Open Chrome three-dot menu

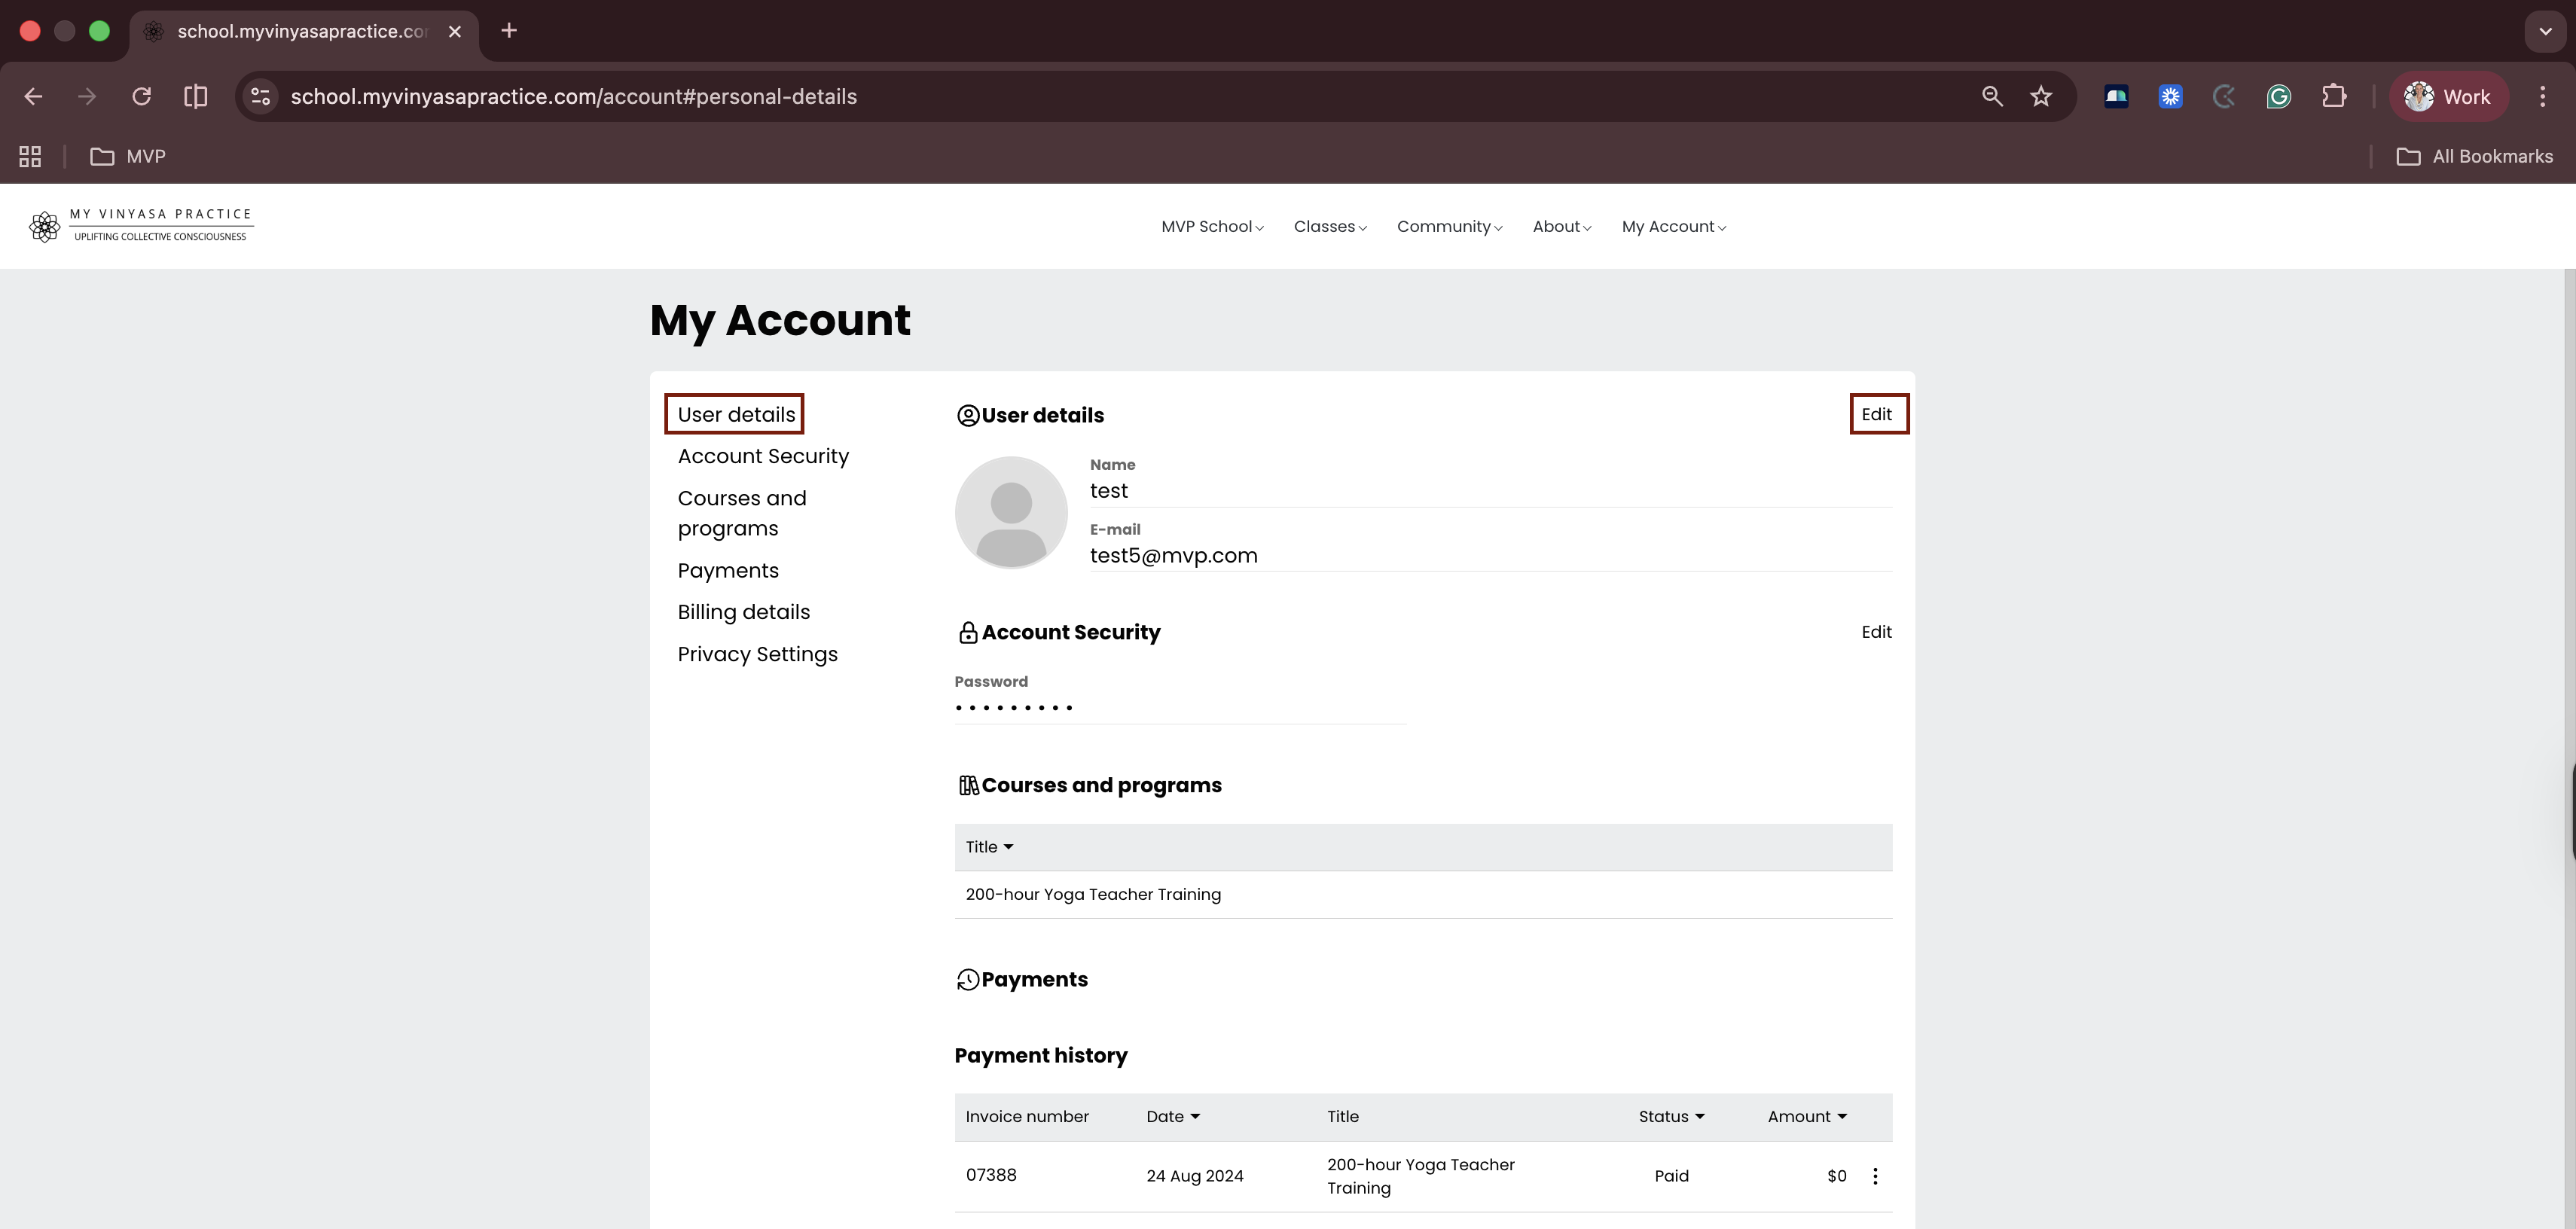[2542, 96]
